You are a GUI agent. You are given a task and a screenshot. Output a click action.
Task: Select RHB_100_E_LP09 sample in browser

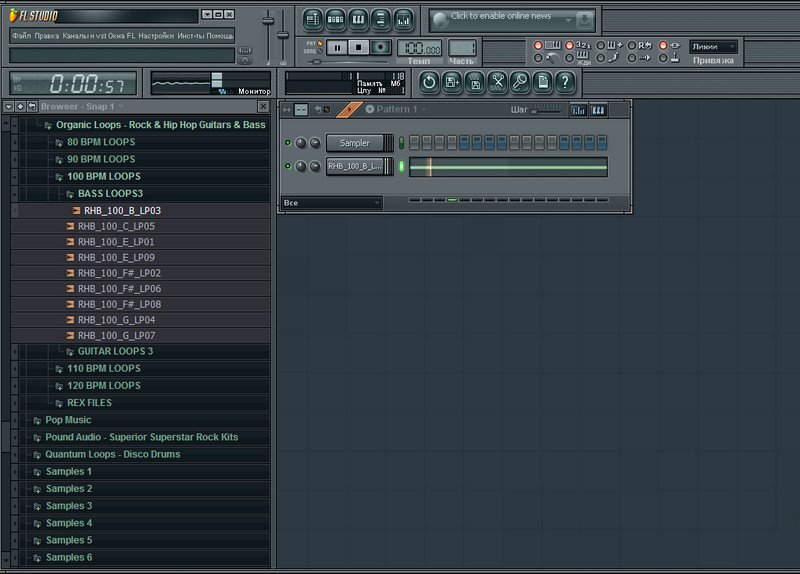point(115,256)
